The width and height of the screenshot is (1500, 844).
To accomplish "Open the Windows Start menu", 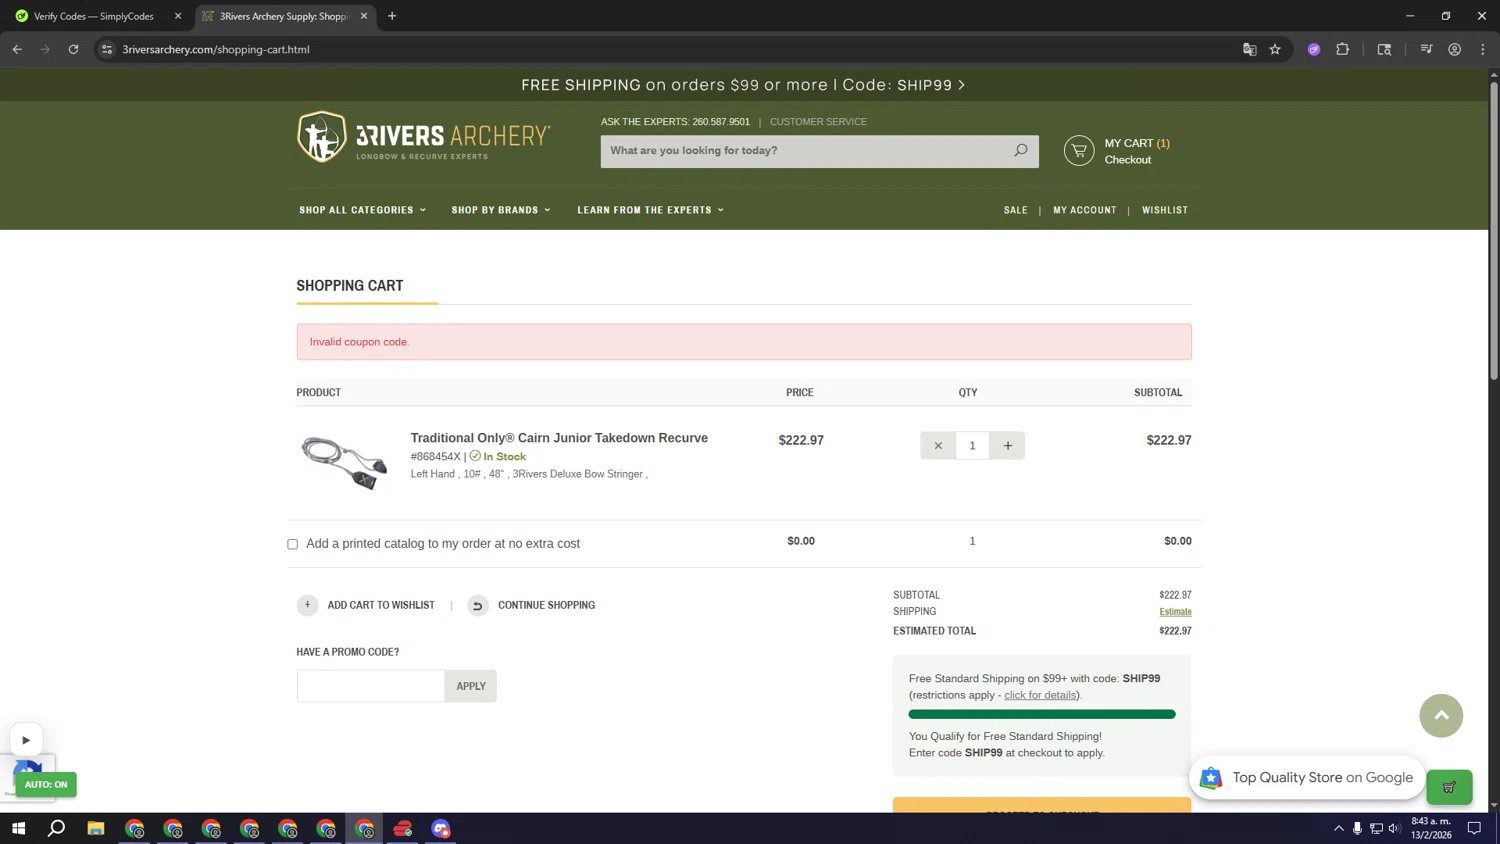I will click(18, 828).
